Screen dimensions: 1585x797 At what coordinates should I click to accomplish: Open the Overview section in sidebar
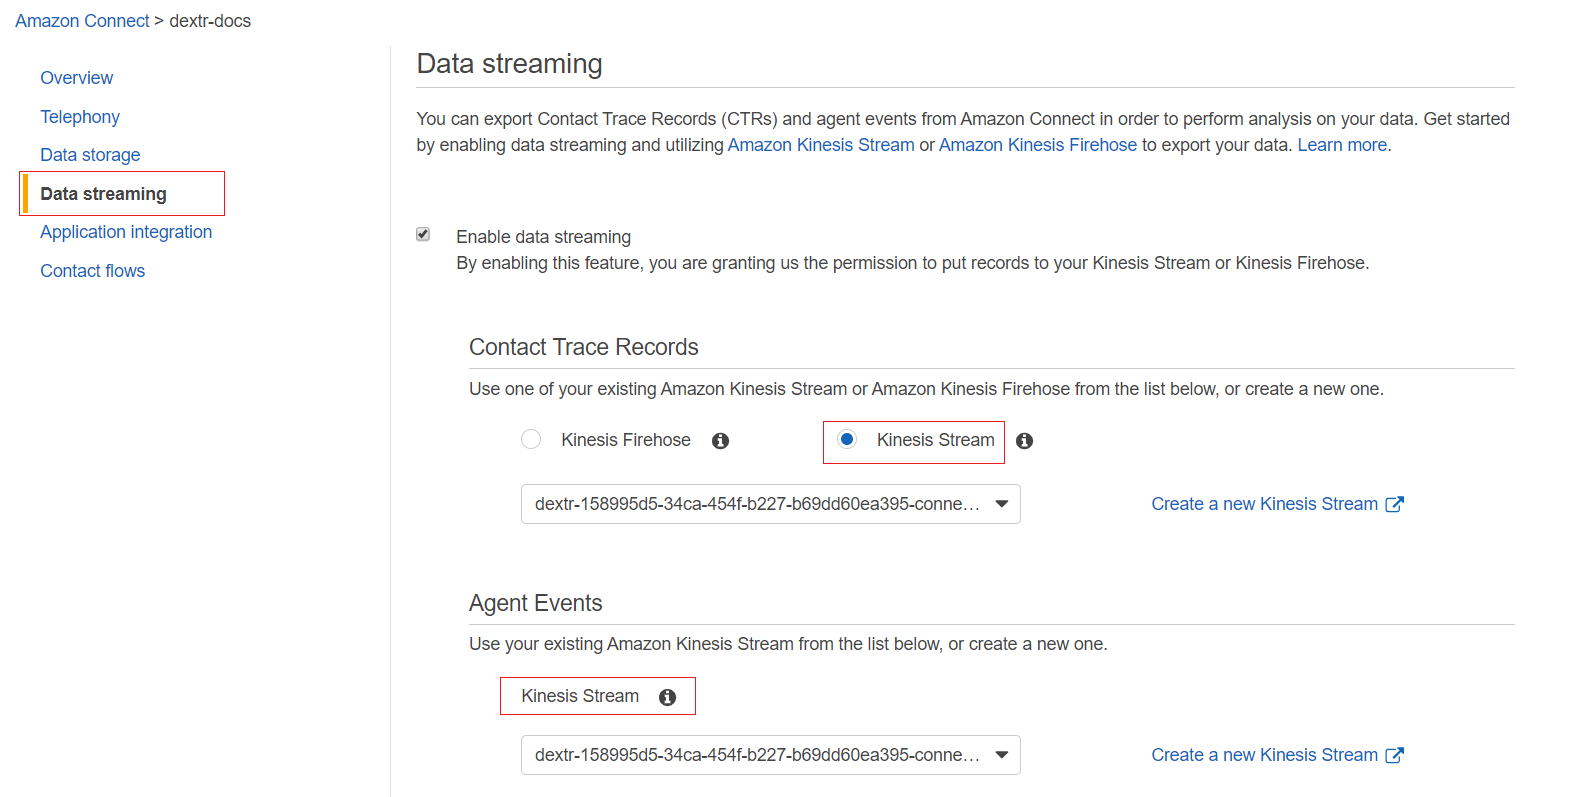pos(76,78)
